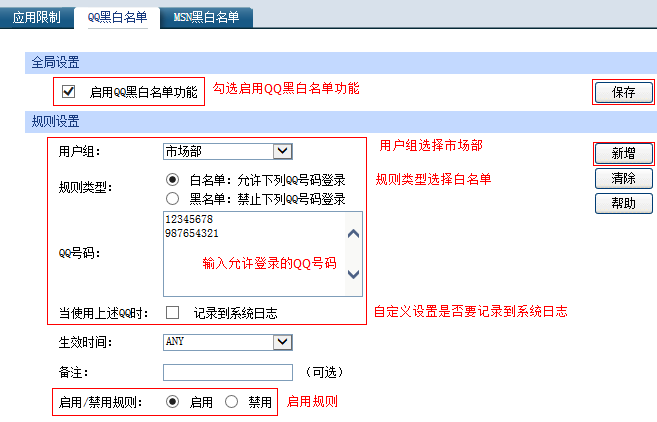Click the 保存 button
This screenshot has width=657, height=422.
pos(623,92)
